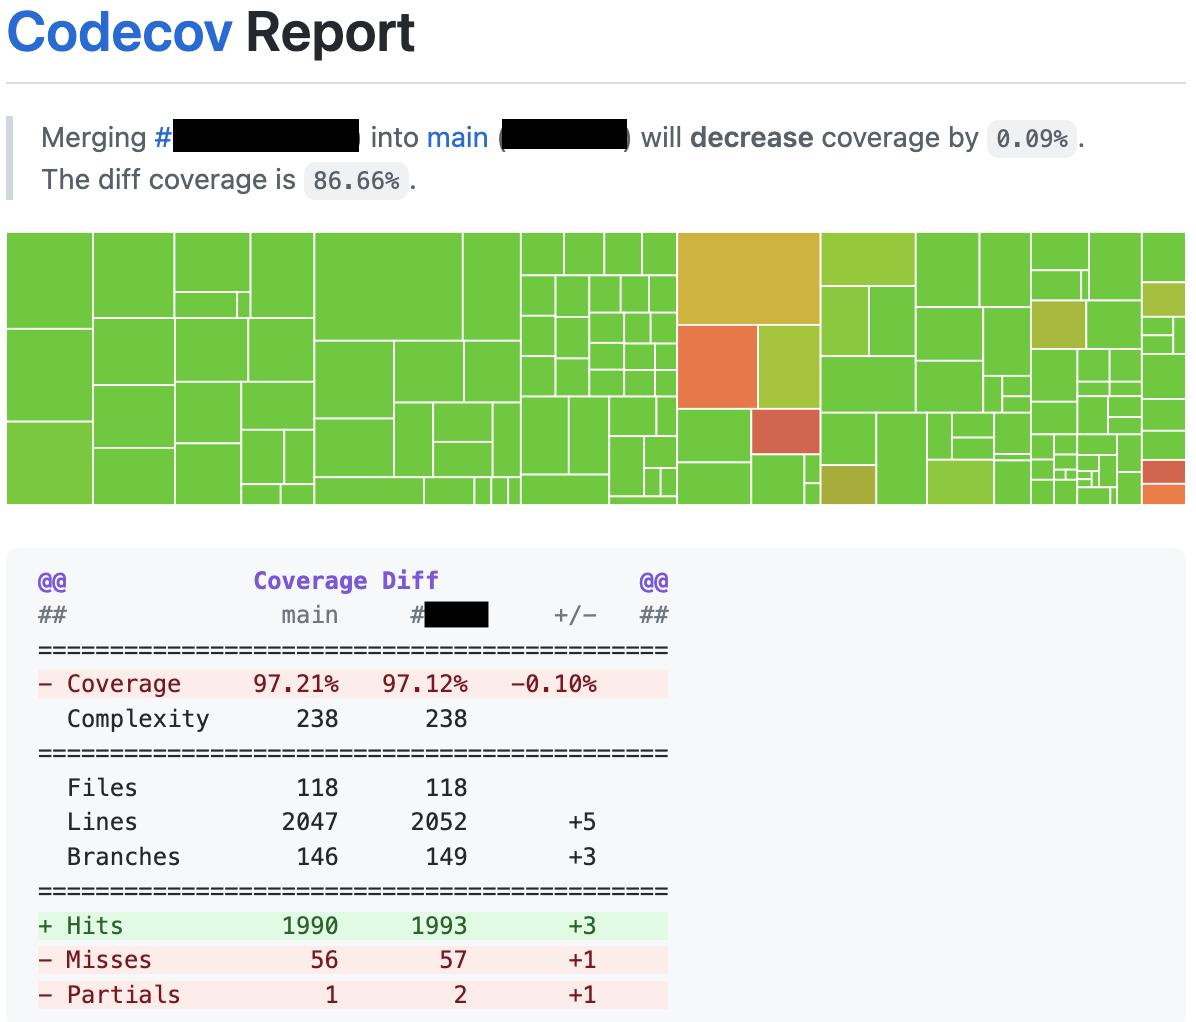Click the 86.66% diff coverage value
1196x1022 pixels.
356,181
